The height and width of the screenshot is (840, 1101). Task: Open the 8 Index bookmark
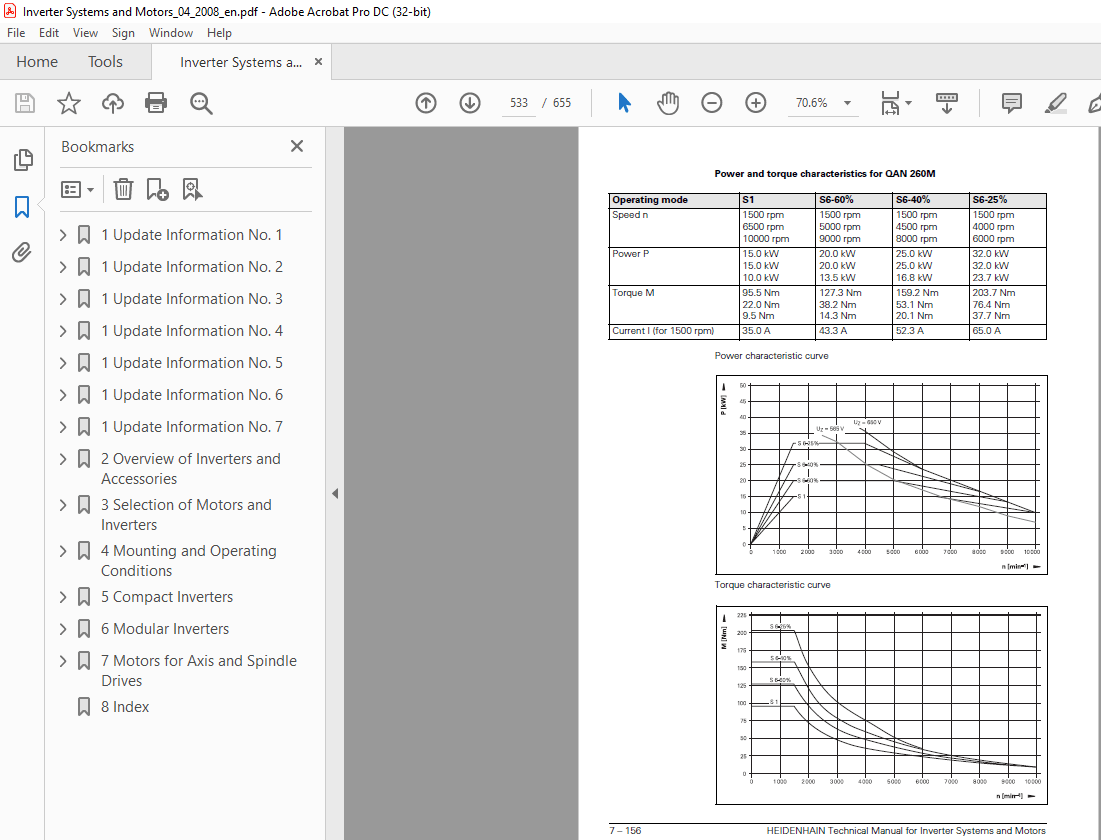[x=125, y=707]
